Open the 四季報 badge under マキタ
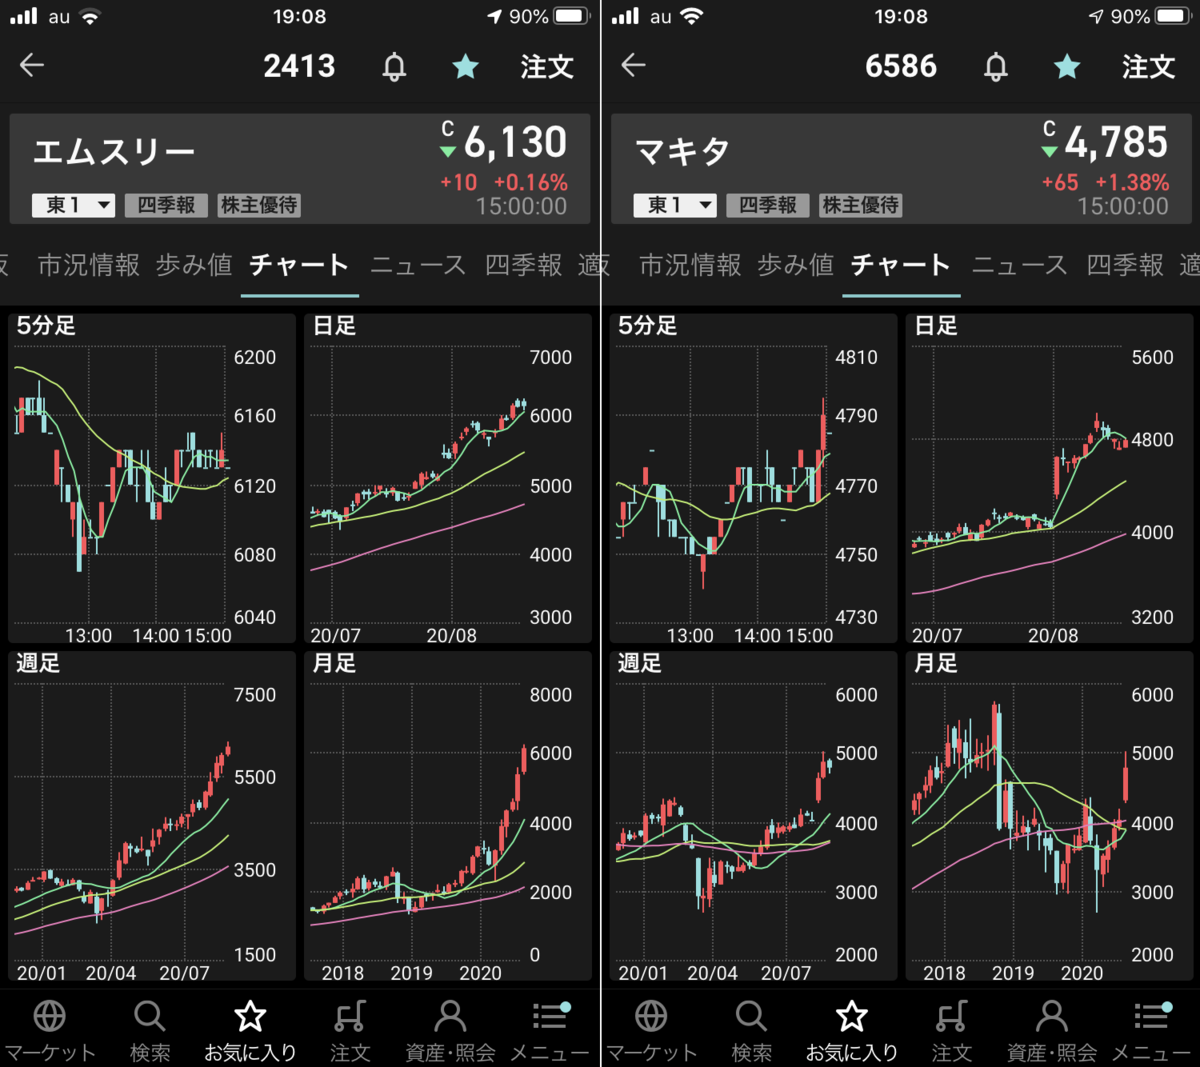The image size is (1200, 1067). point(768,205)
